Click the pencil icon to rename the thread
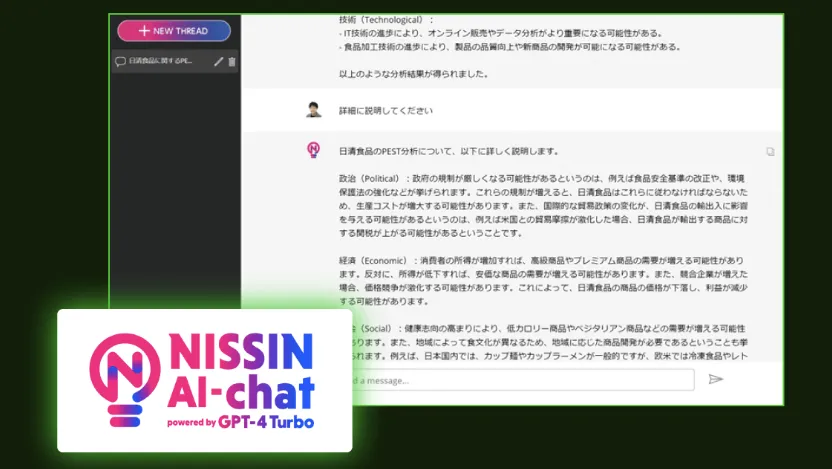The height and width of the screenshot is (469, 832). coord(219,62)
